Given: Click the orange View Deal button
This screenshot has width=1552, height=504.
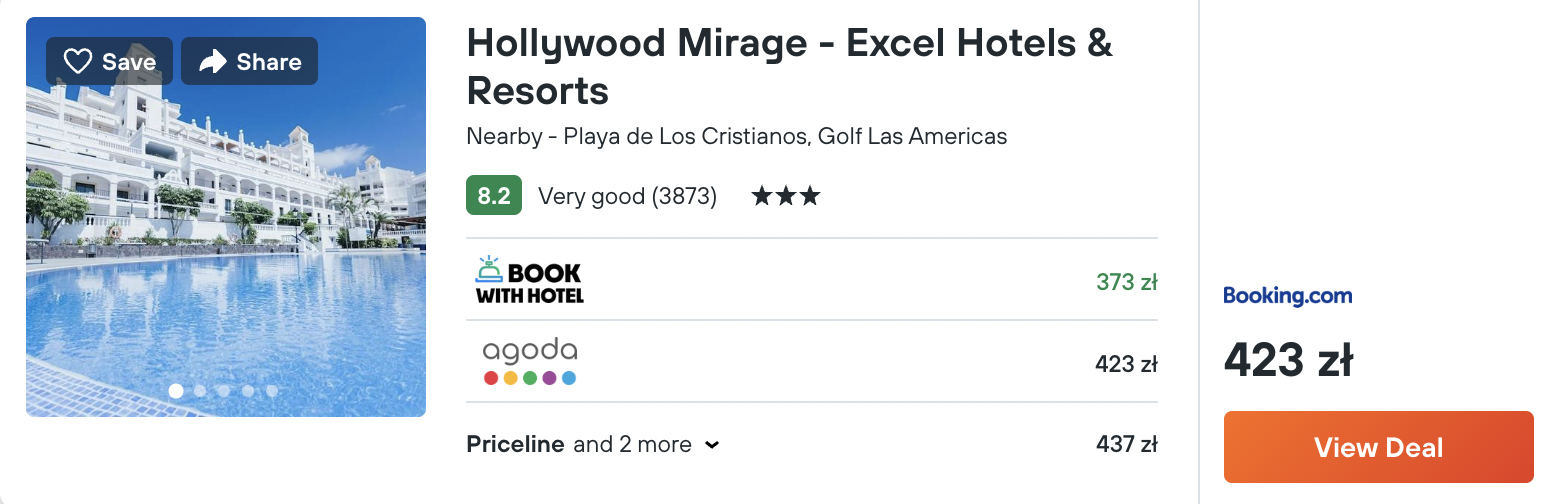Looking at the screenshot, I should [x=1378, y=447].
